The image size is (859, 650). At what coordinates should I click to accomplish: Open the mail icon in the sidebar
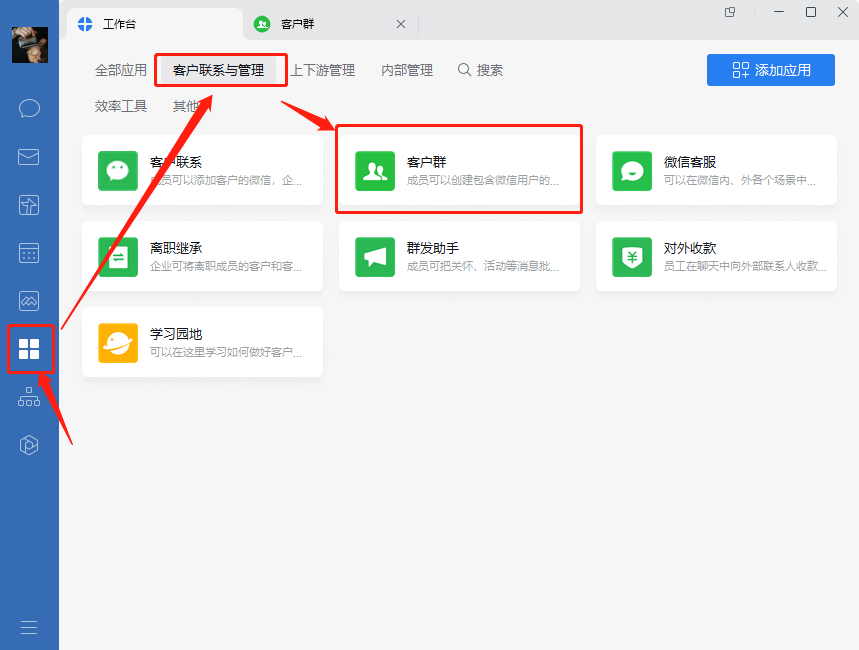(x=29, y=156)
